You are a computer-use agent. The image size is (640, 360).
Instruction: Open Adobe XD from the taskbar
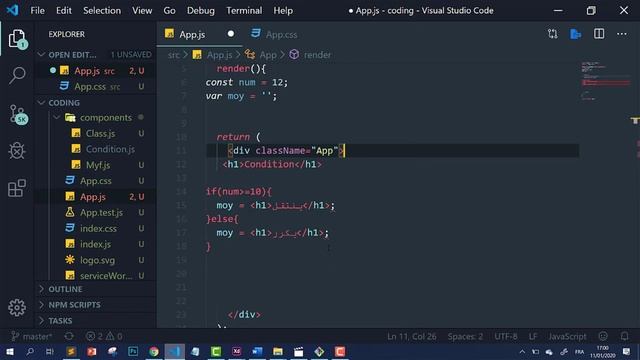pyautogui.click(x=237, y=351)
